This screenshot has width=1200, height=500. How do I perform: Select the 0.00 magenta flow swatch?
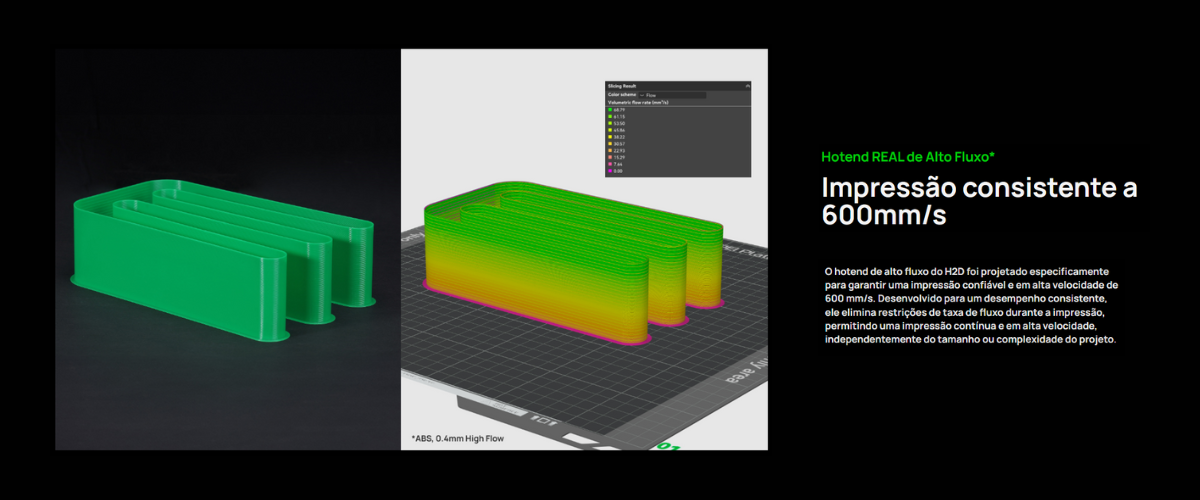[x=611, y=171]
